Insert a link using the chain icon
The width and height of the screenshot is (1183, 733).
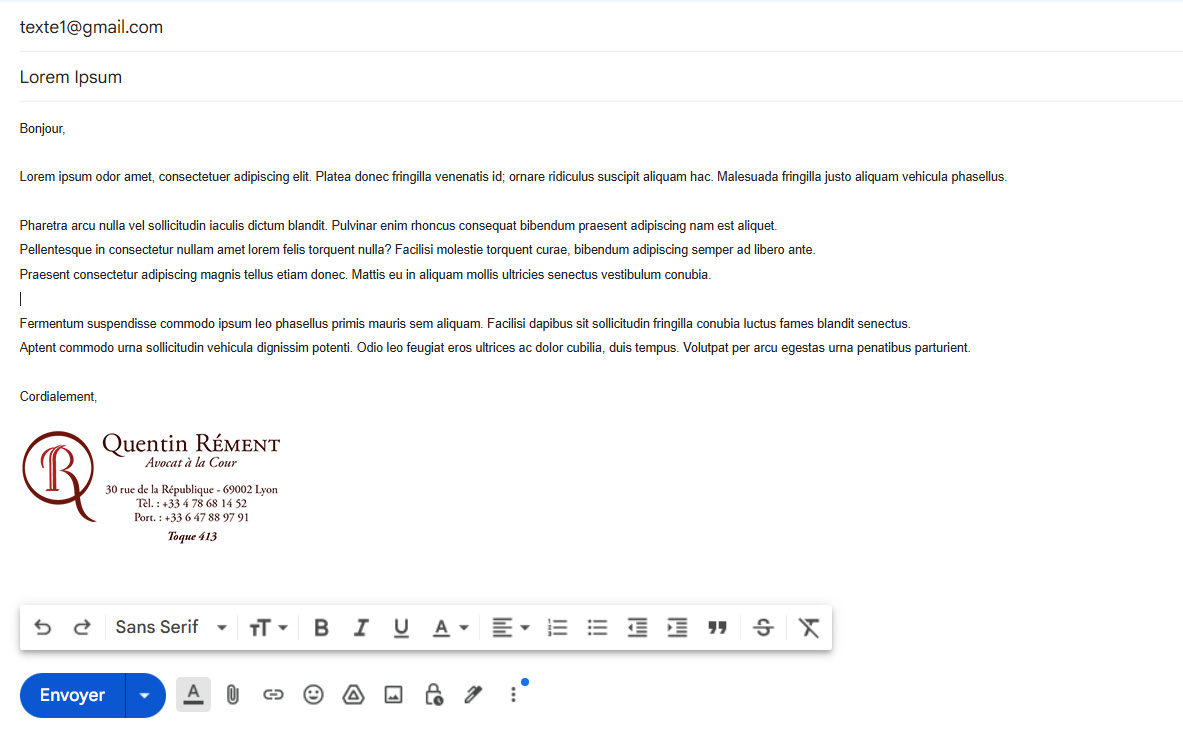(x=273, y=695)
